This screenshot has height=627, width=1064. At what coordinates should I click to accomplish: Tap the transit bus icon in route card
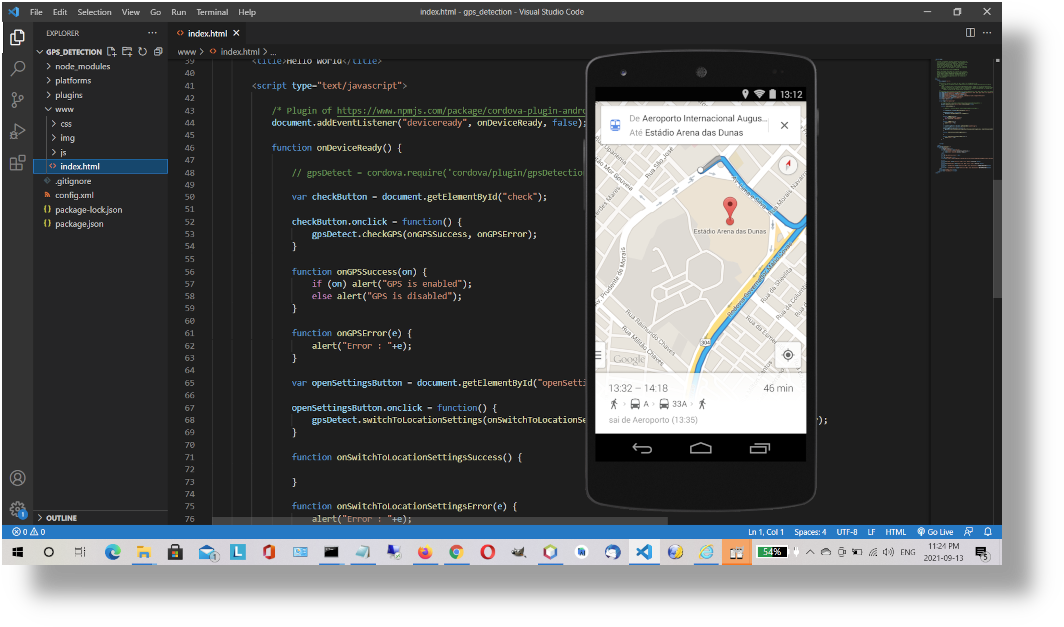coord(615,125)
